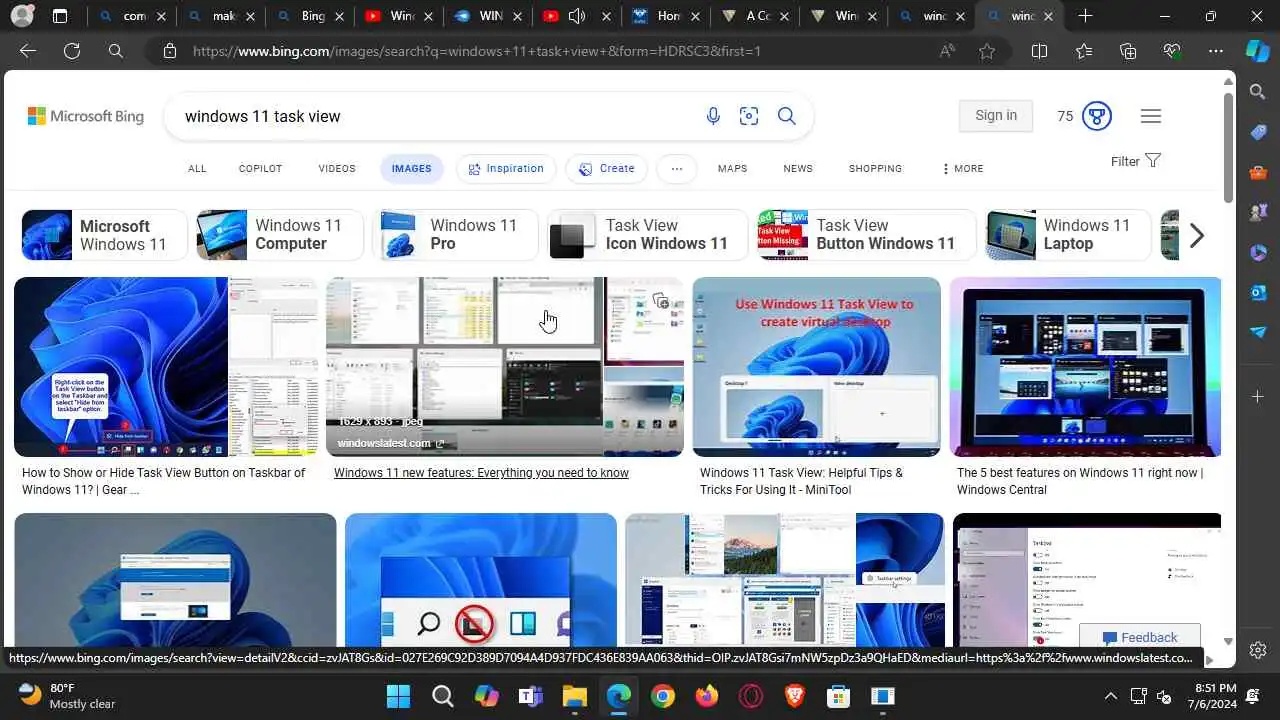1280x720 pixels.
Task: Open NEWS search category
Action: click(x=798, y=168)
